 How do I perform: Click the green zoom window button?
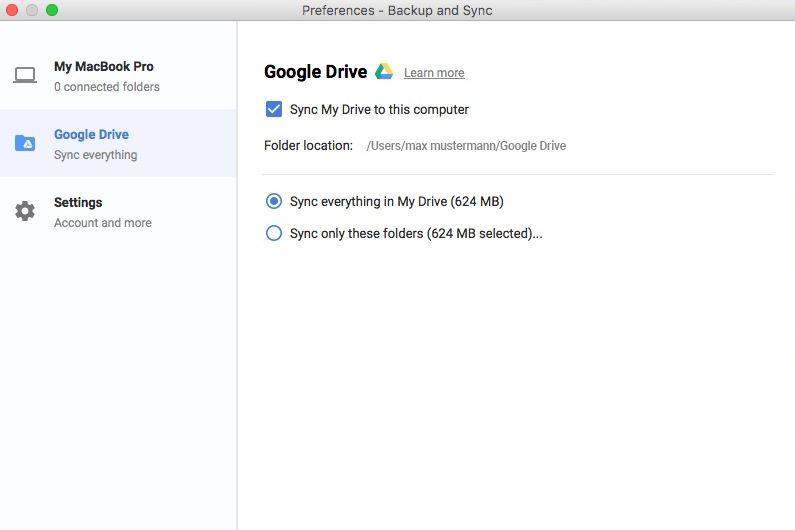click(x=52, y=10)
